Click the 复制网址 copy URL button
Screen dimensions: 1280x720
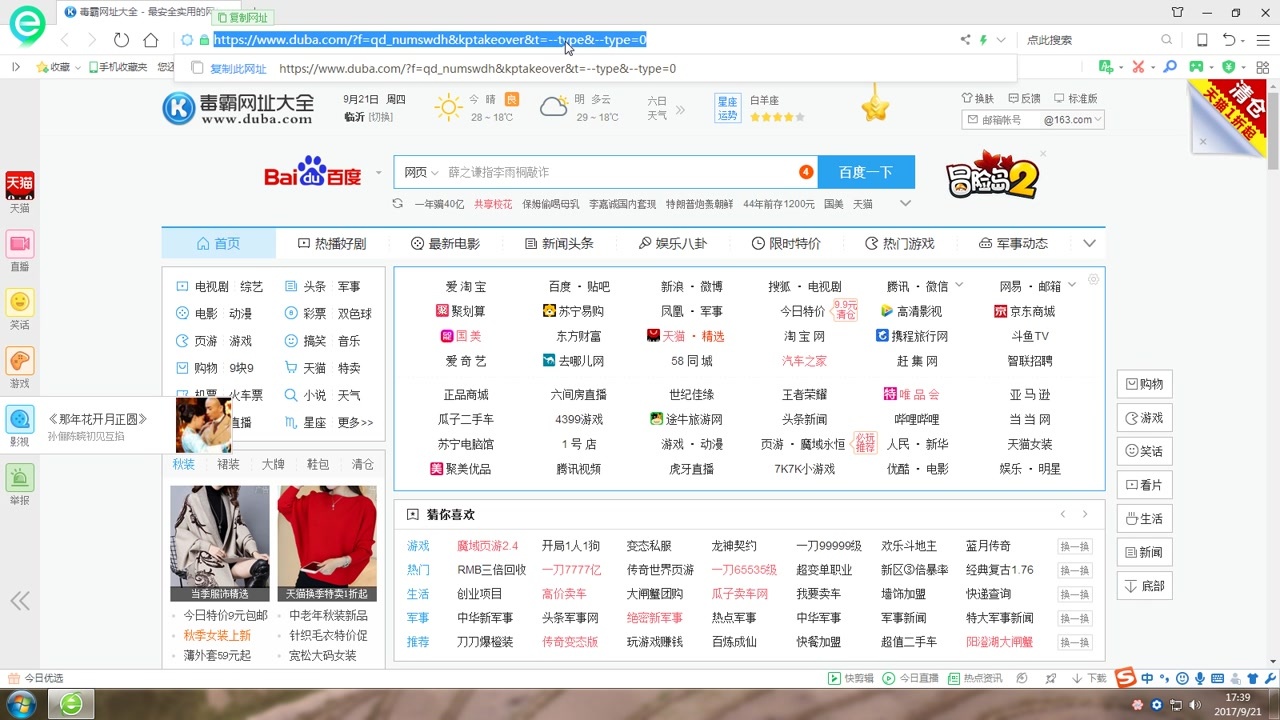tap(241, 18)
